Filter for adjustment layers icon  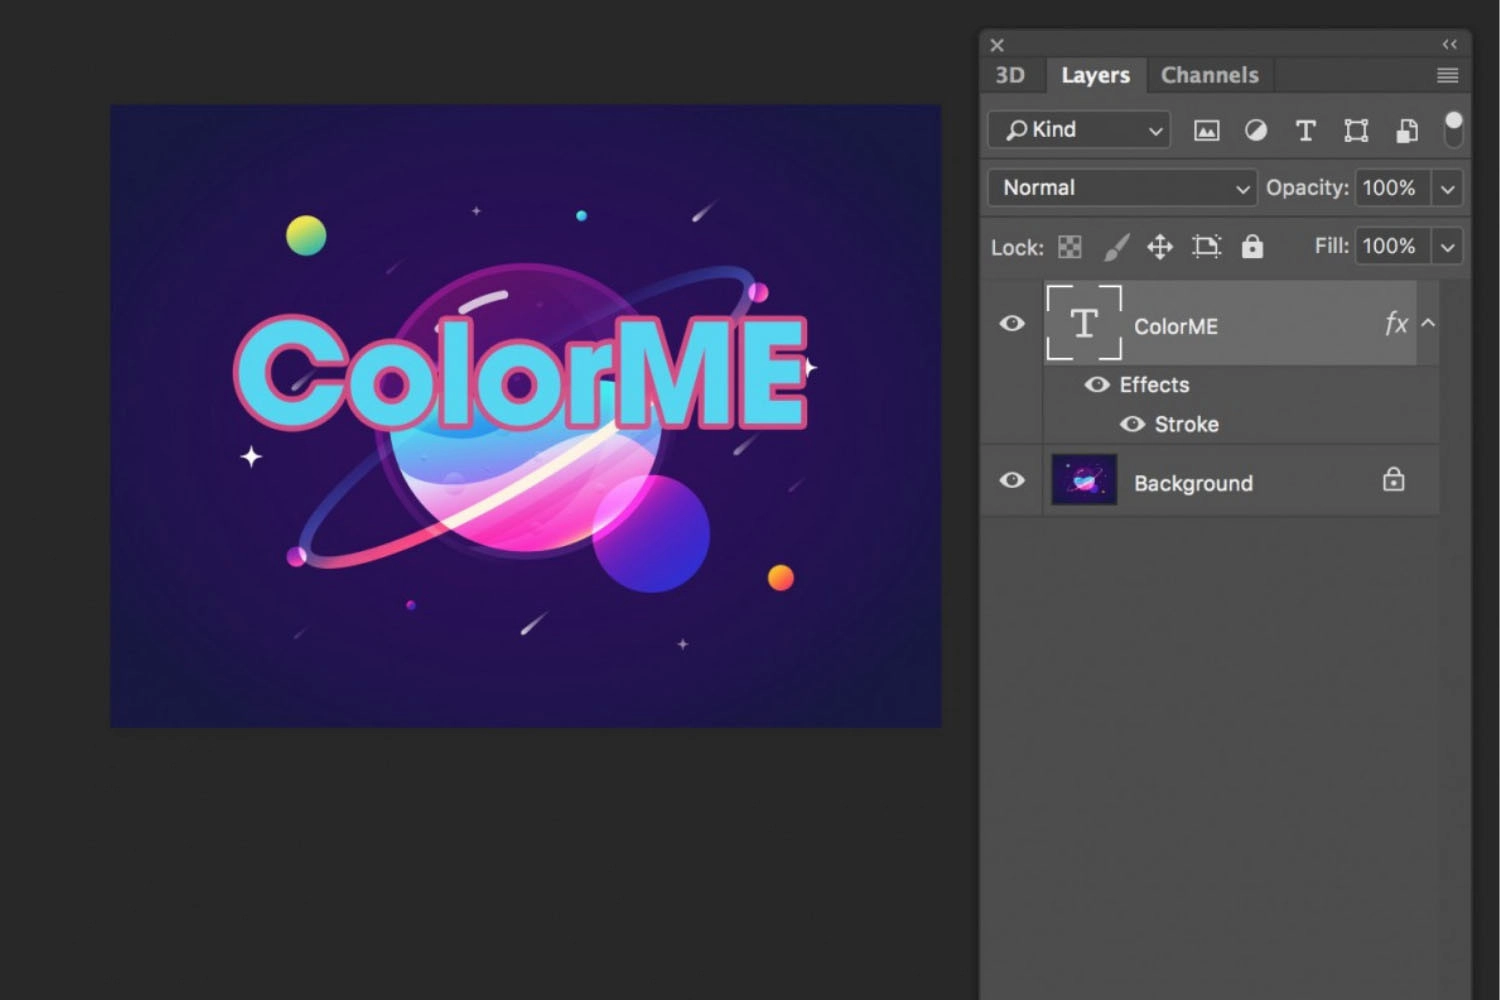pyautogui.click(x=1256, y=131)
